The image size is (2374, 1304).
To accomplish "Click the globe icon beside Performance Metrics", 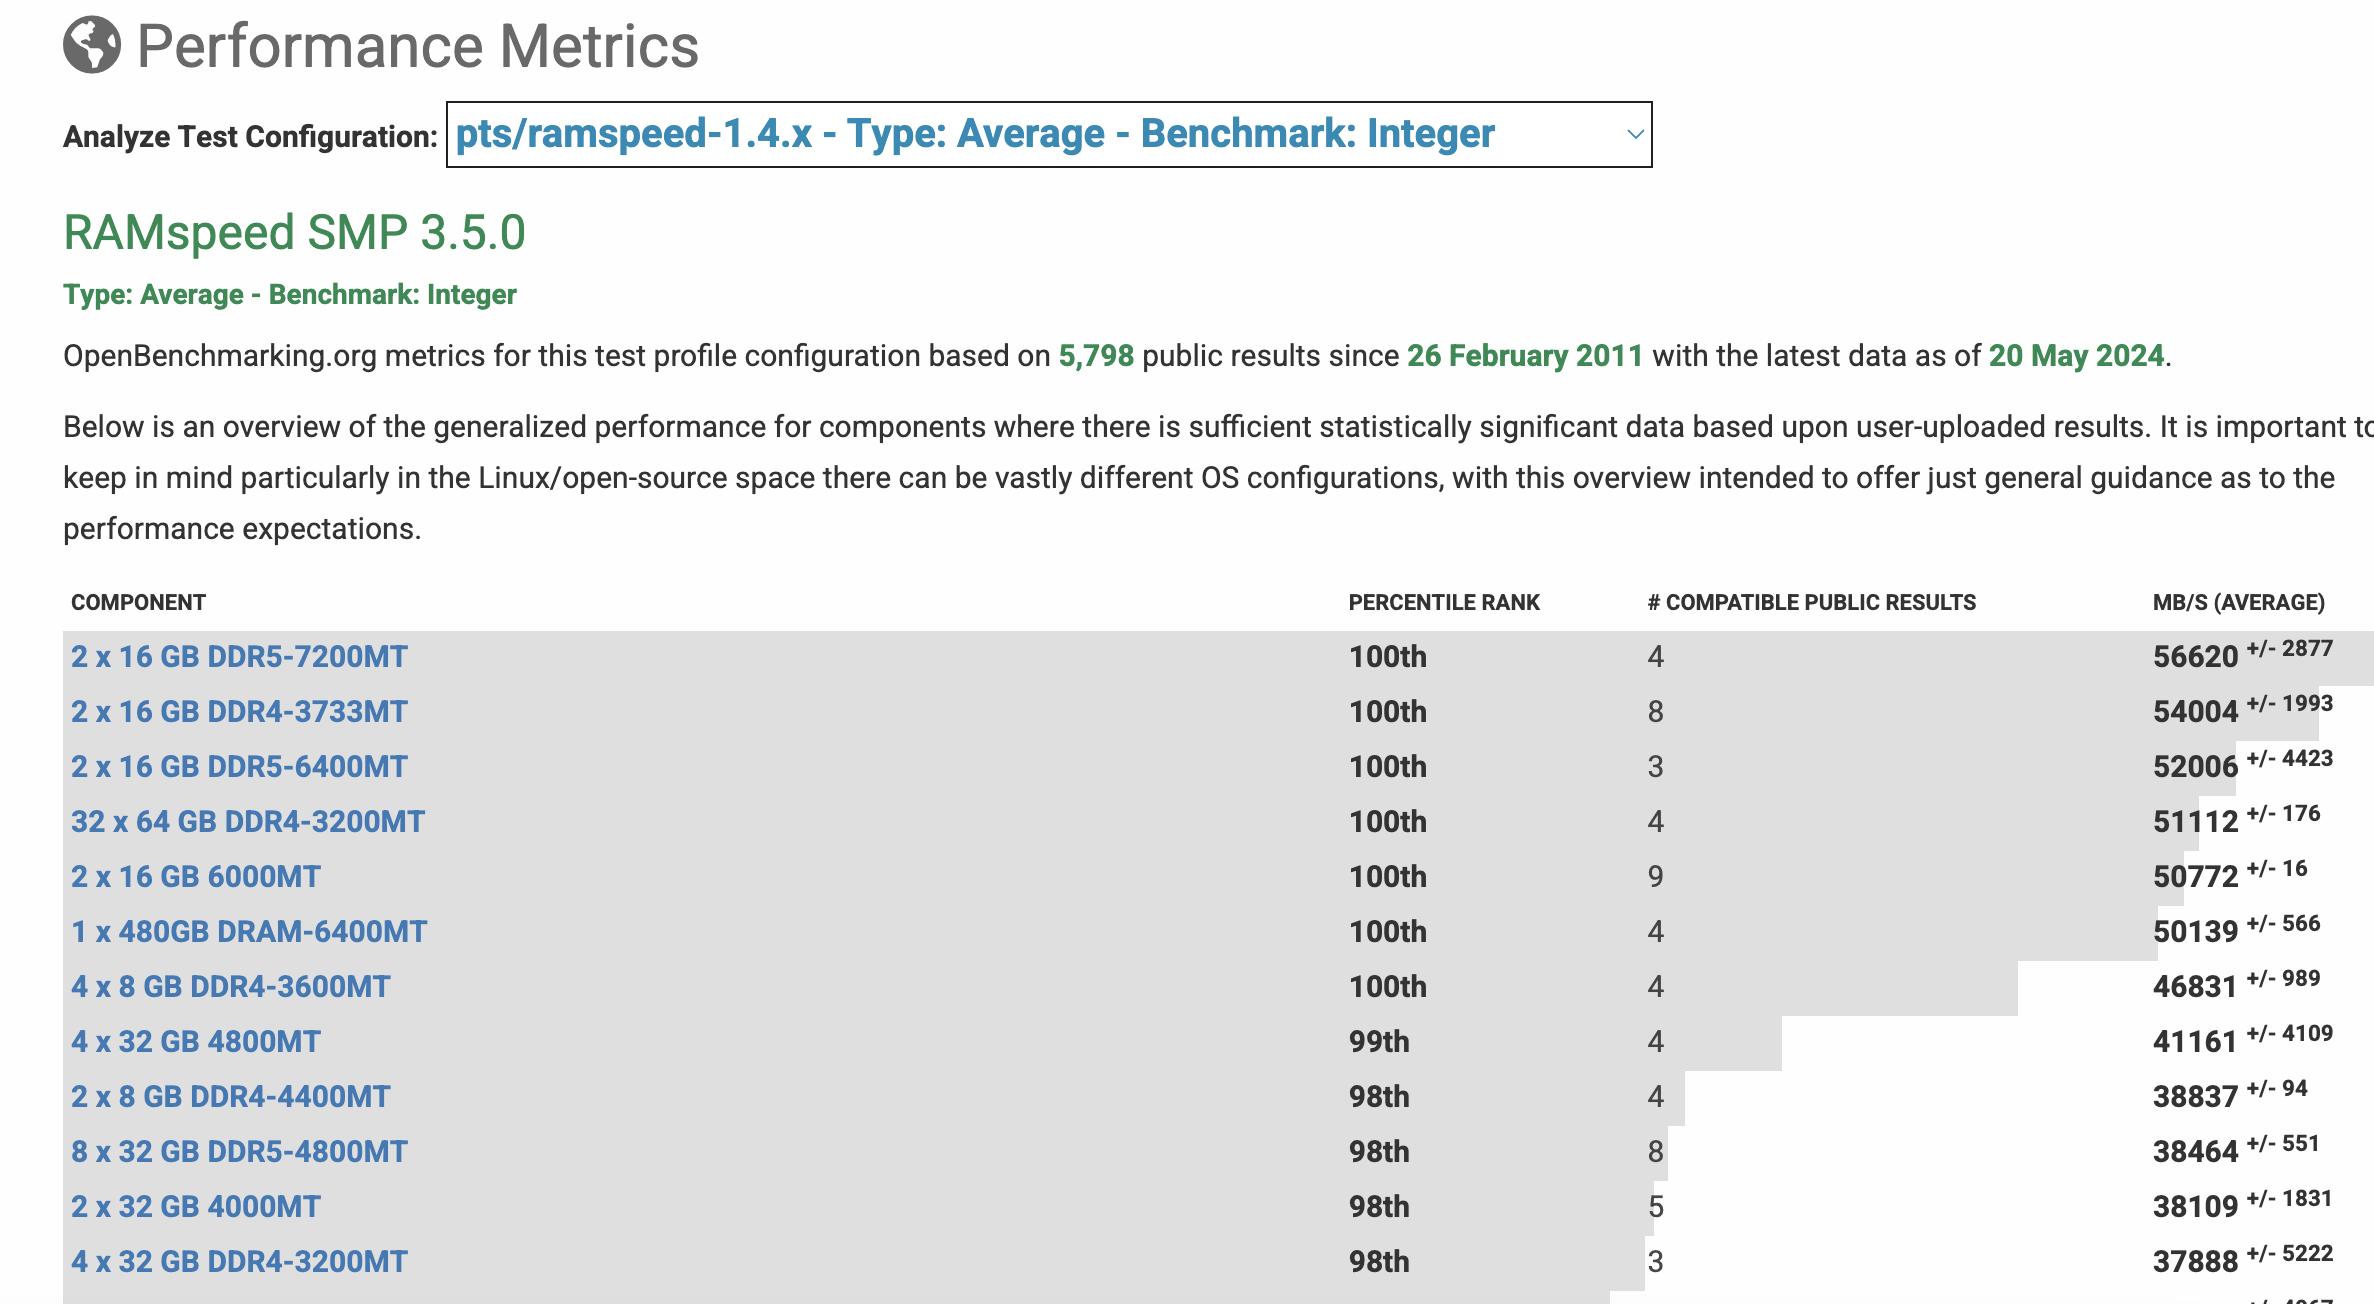I will point(91,45).
